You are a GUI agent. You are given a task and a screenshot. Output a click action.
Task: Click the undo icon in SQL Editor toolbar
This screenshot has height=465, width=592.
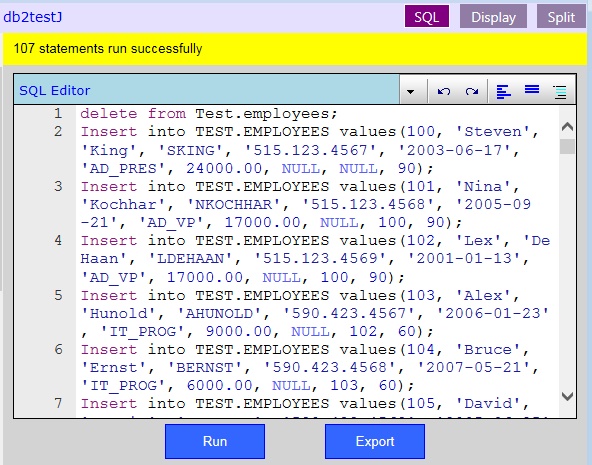coord(443,91)
